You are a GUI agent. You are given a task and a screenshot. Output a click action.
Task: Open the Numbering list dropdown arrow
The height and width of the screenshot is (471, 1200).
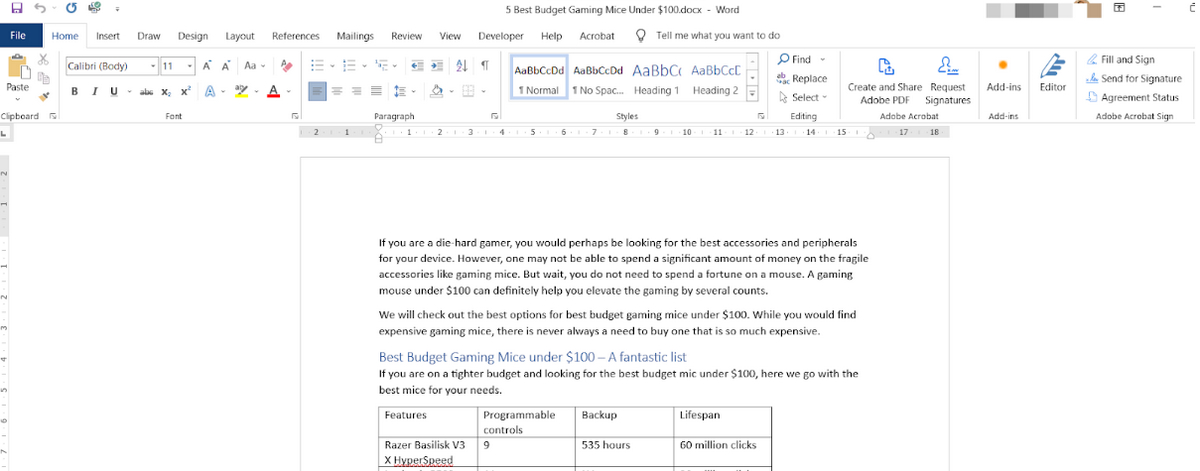(364, 66)
